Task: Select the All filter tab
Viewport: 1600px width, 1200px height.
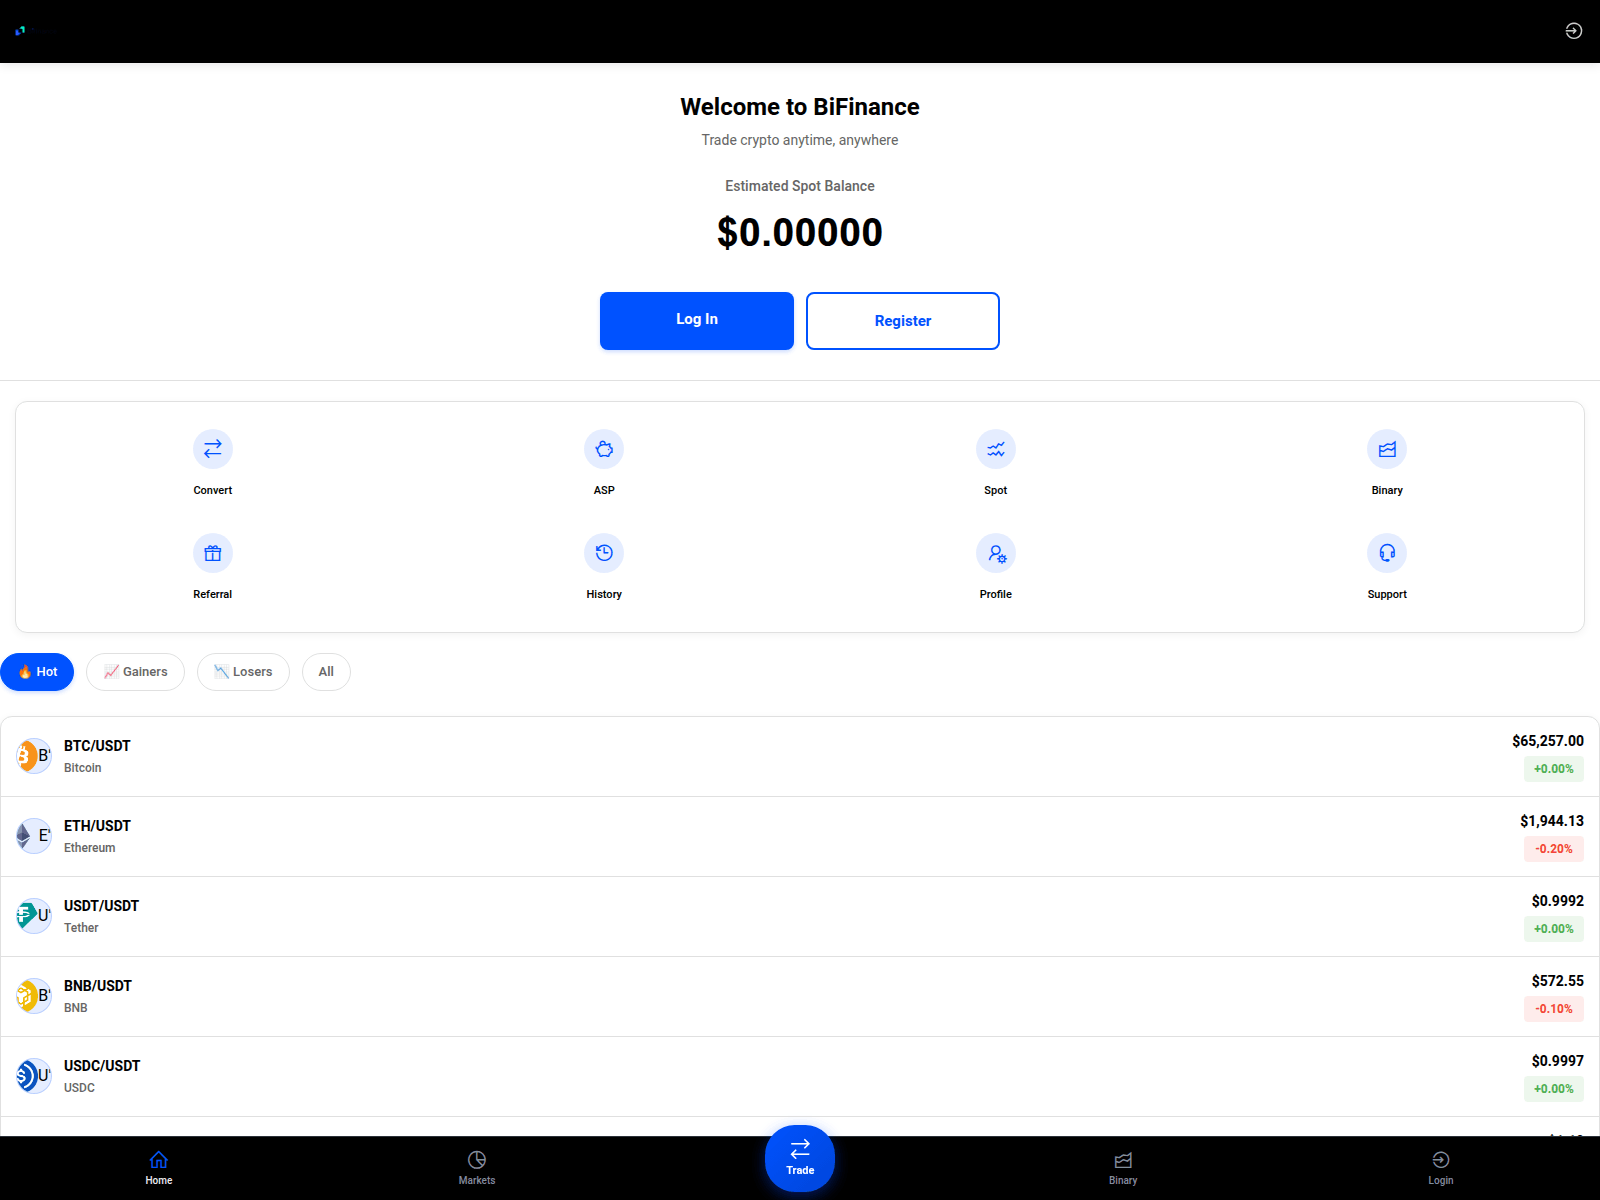Action: 326,672
